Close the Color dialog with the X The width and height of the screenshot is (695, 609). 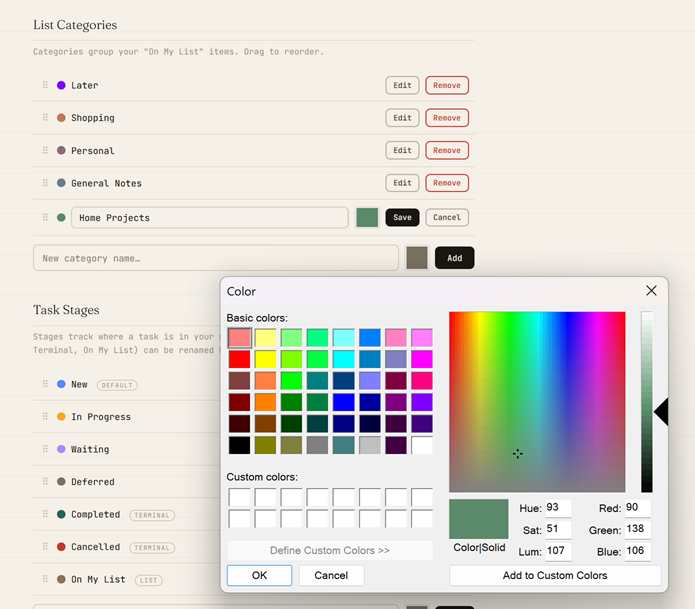coord(651,291)
